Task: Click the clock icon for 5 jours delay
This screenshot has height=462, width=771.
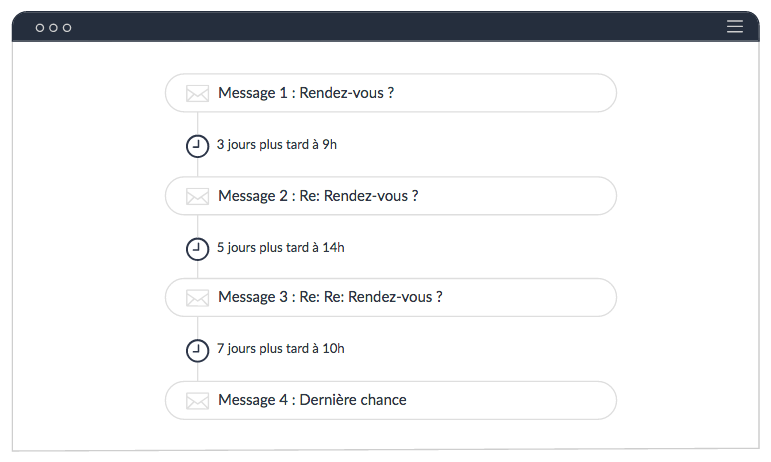Action: pos(198,248)
